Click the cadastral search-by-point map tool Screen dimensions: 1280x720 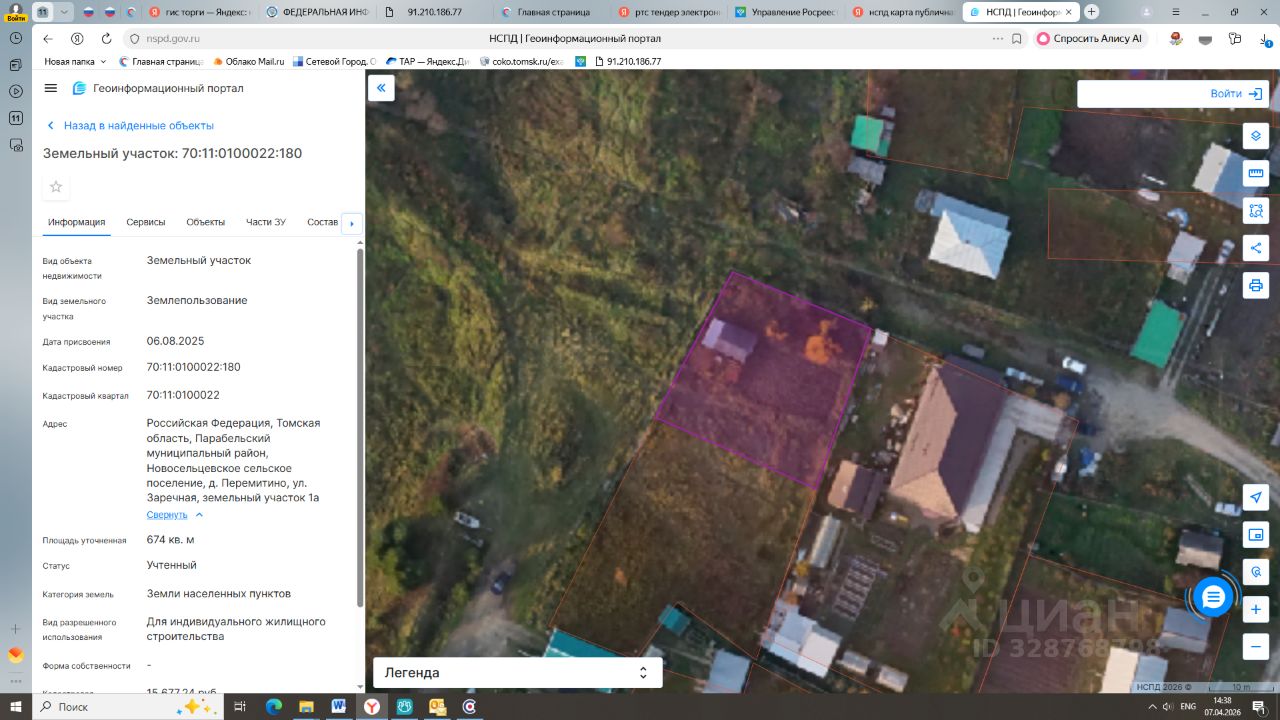(1256, 572)
